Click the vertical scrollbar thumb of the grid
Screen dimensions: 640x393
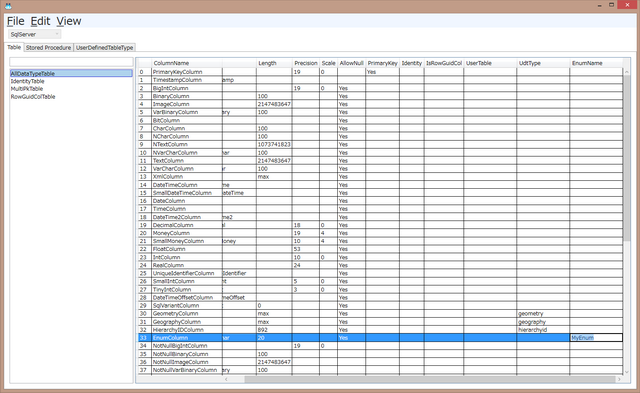[627, 158]
